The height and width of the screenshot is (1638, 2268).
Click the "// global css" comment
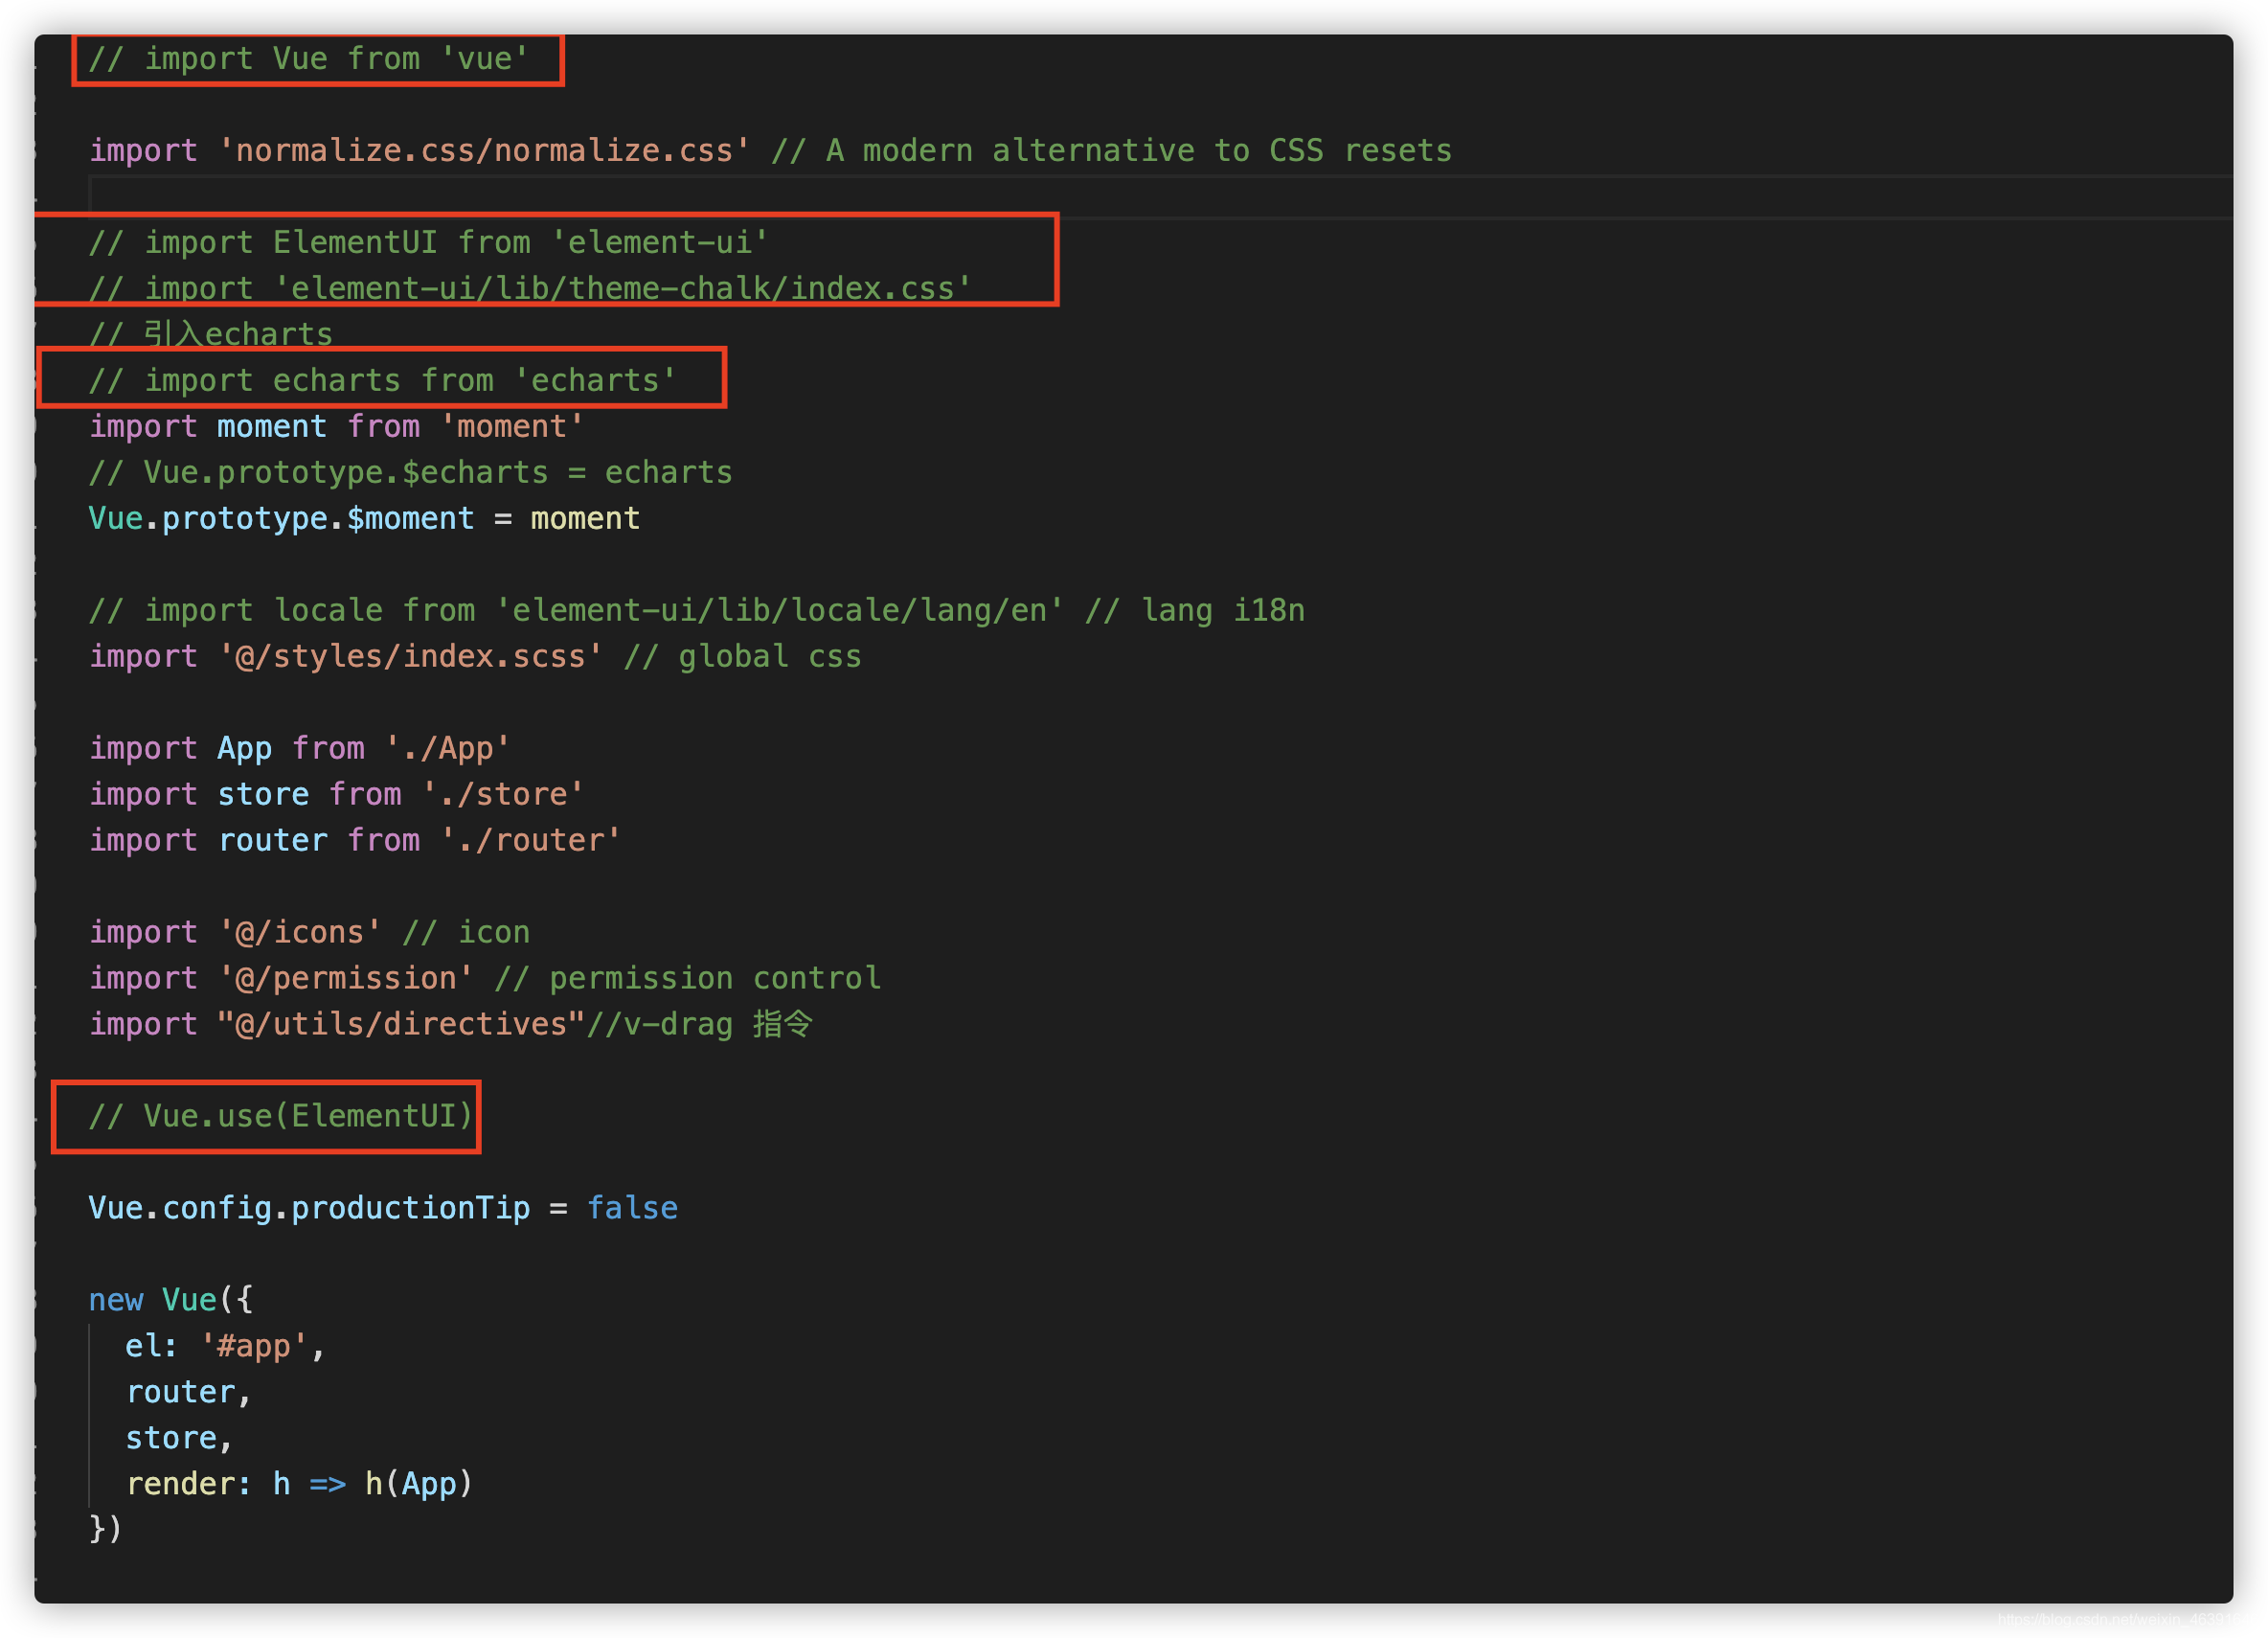coord(743,657)
